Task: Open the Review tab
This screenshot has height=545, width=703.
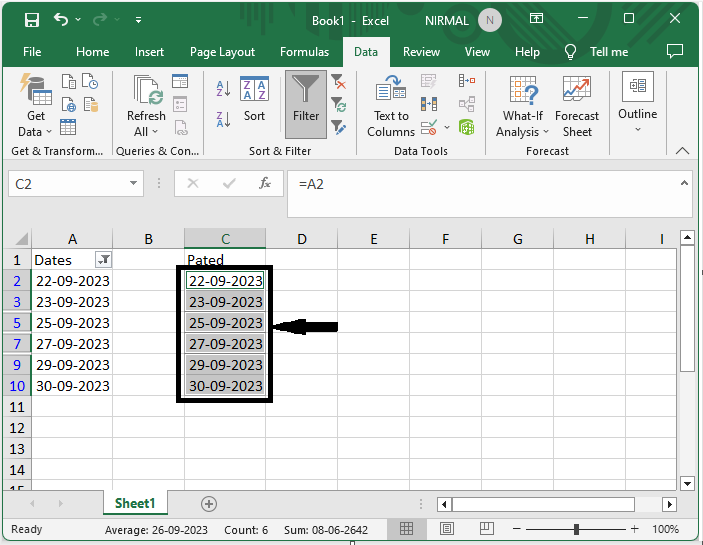Action: coord(421,52)
